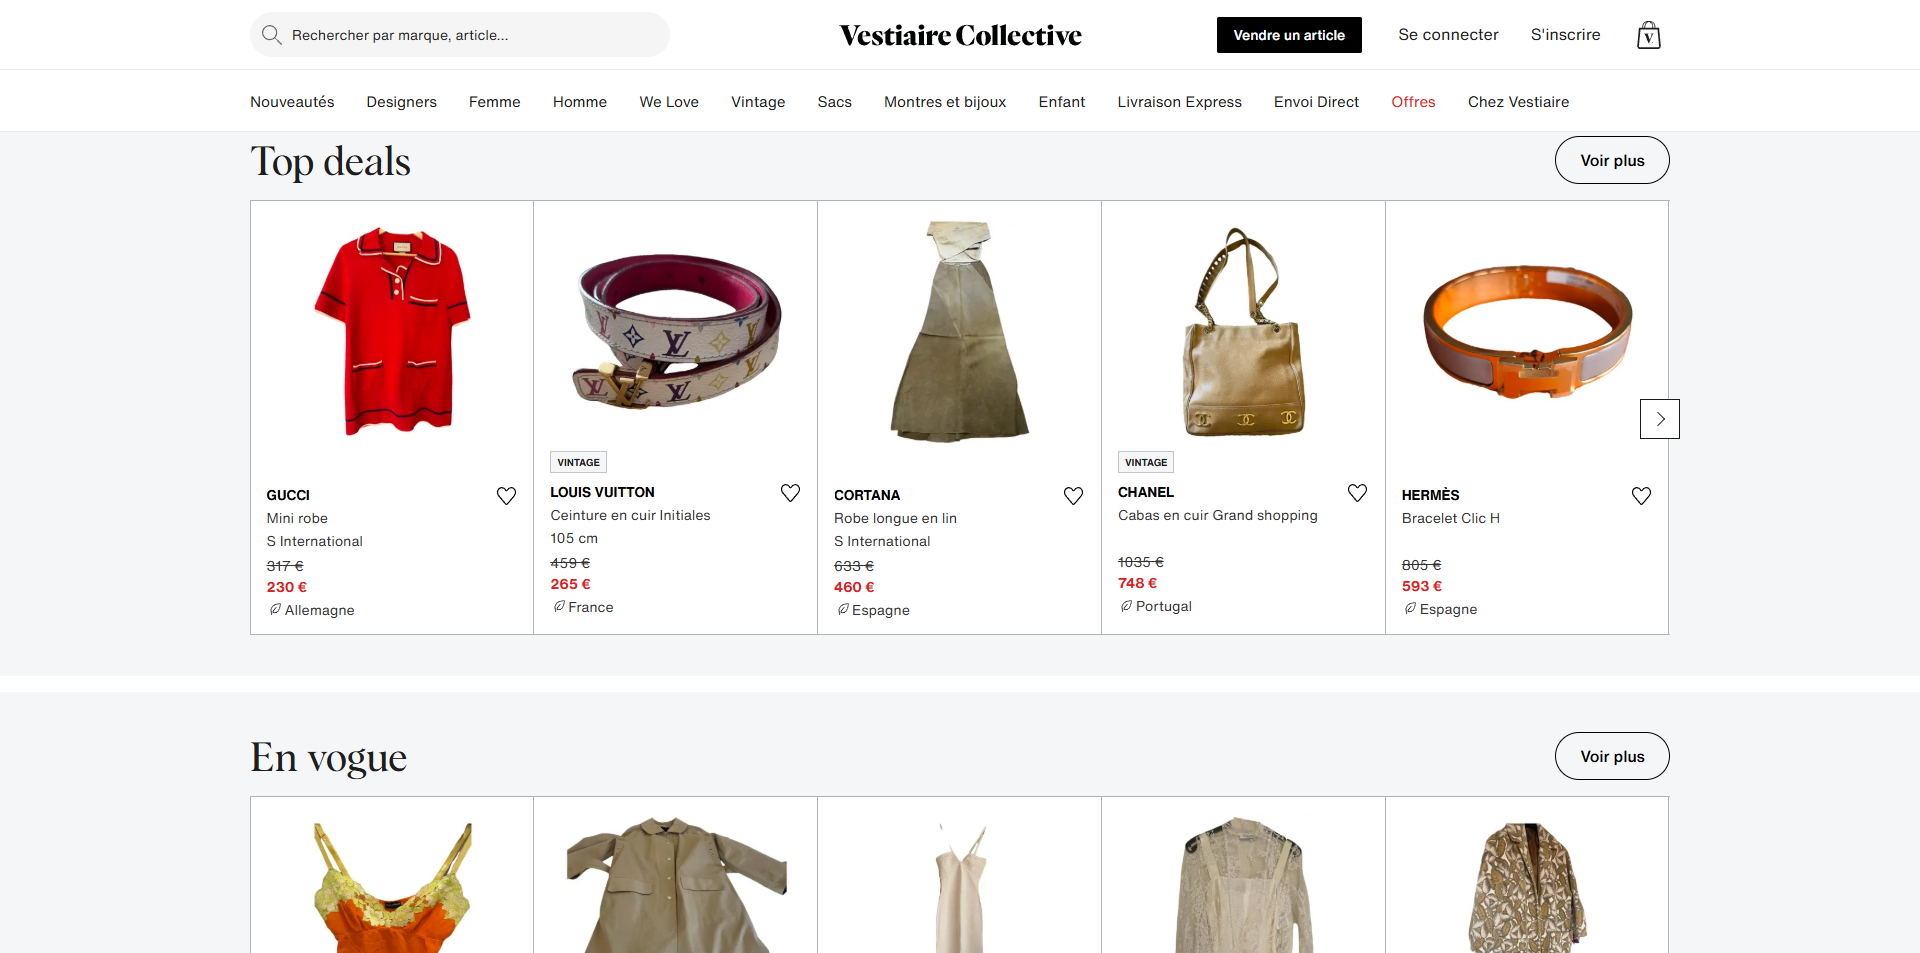The width and height of the screenshot is (1920, 953).
Task: Open Vintage menu
Action: 758,102
